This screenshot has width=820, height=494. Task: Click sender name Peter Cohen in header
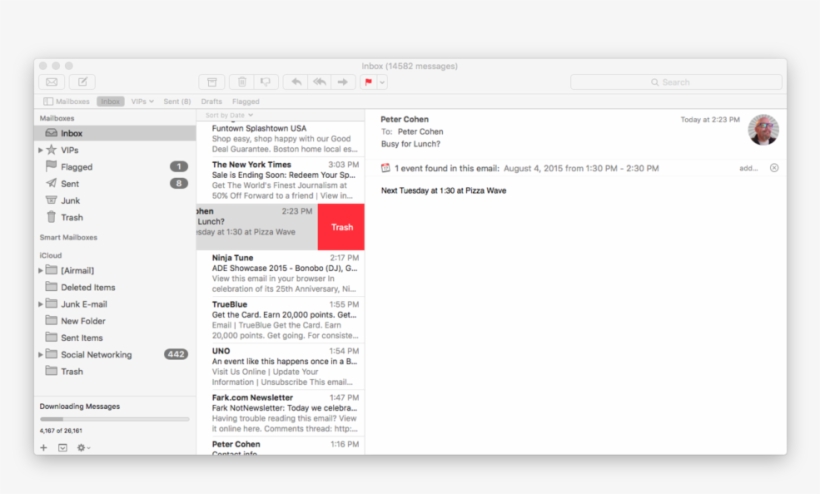404,119
